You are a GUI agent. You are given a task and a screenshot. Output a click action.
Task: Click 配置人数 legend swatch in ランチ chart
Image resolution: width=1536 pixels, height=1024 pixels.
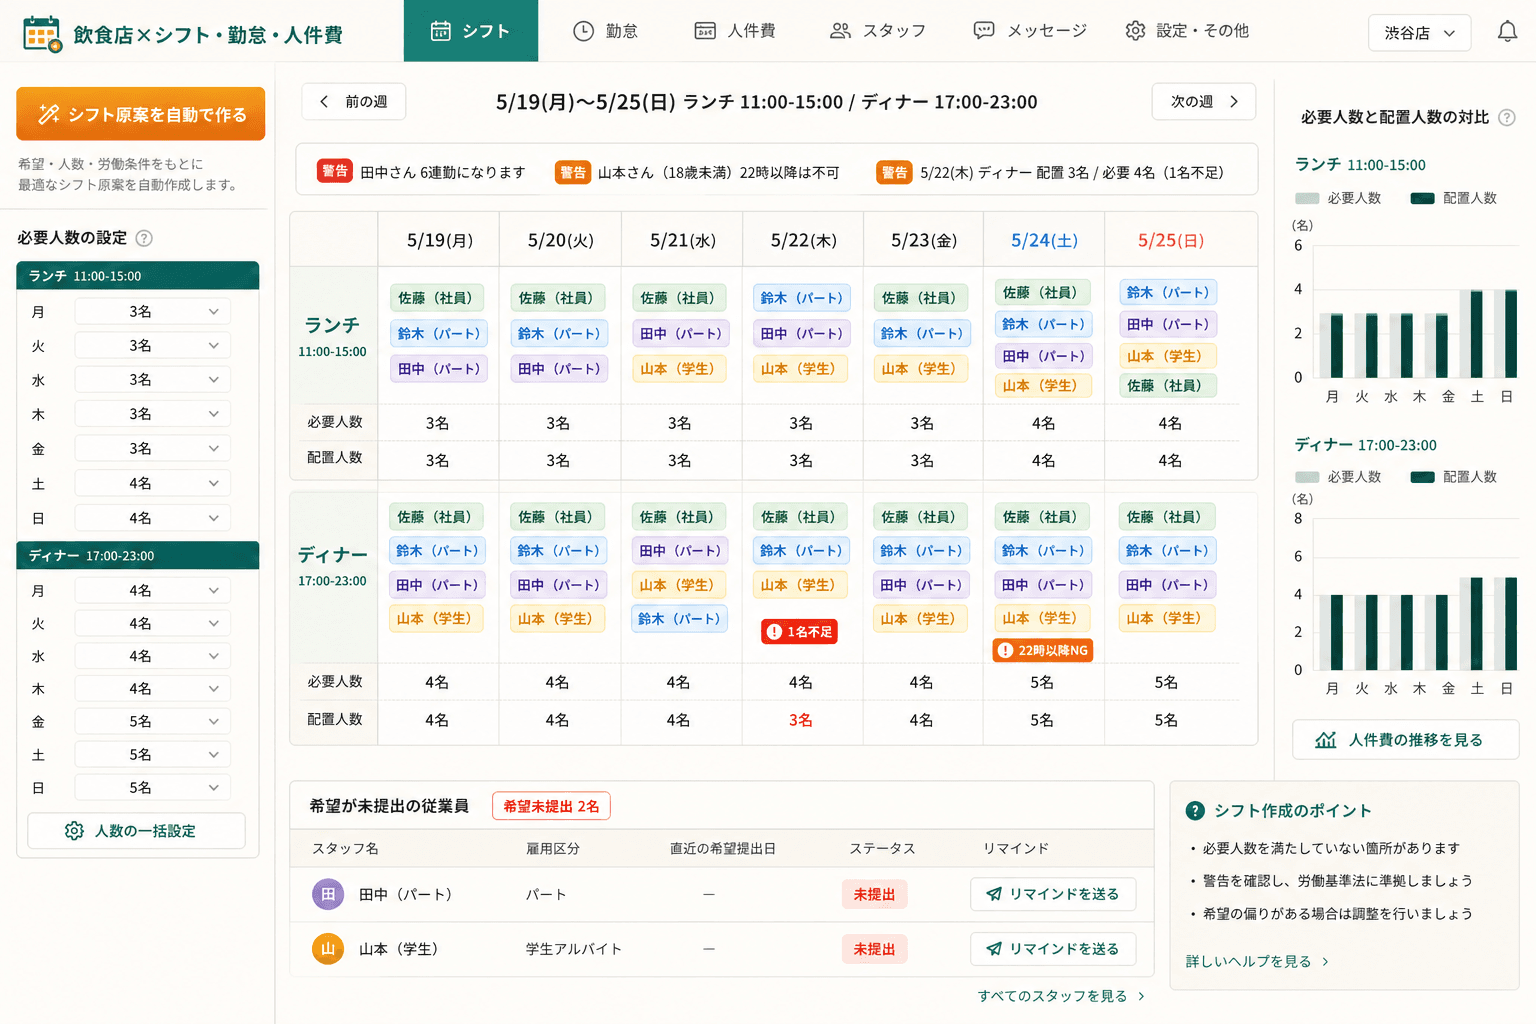(1422, 198)
